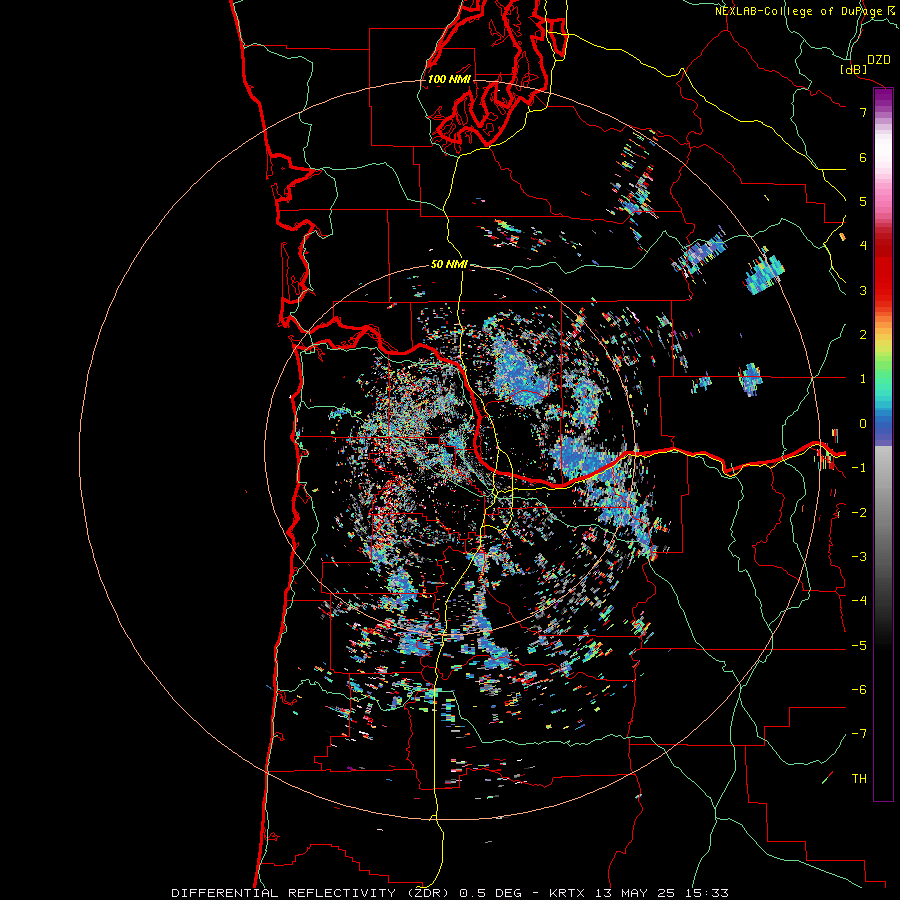Click the -1 value on color scale
The height and width of the screenshot is (900, 900).
859,468
